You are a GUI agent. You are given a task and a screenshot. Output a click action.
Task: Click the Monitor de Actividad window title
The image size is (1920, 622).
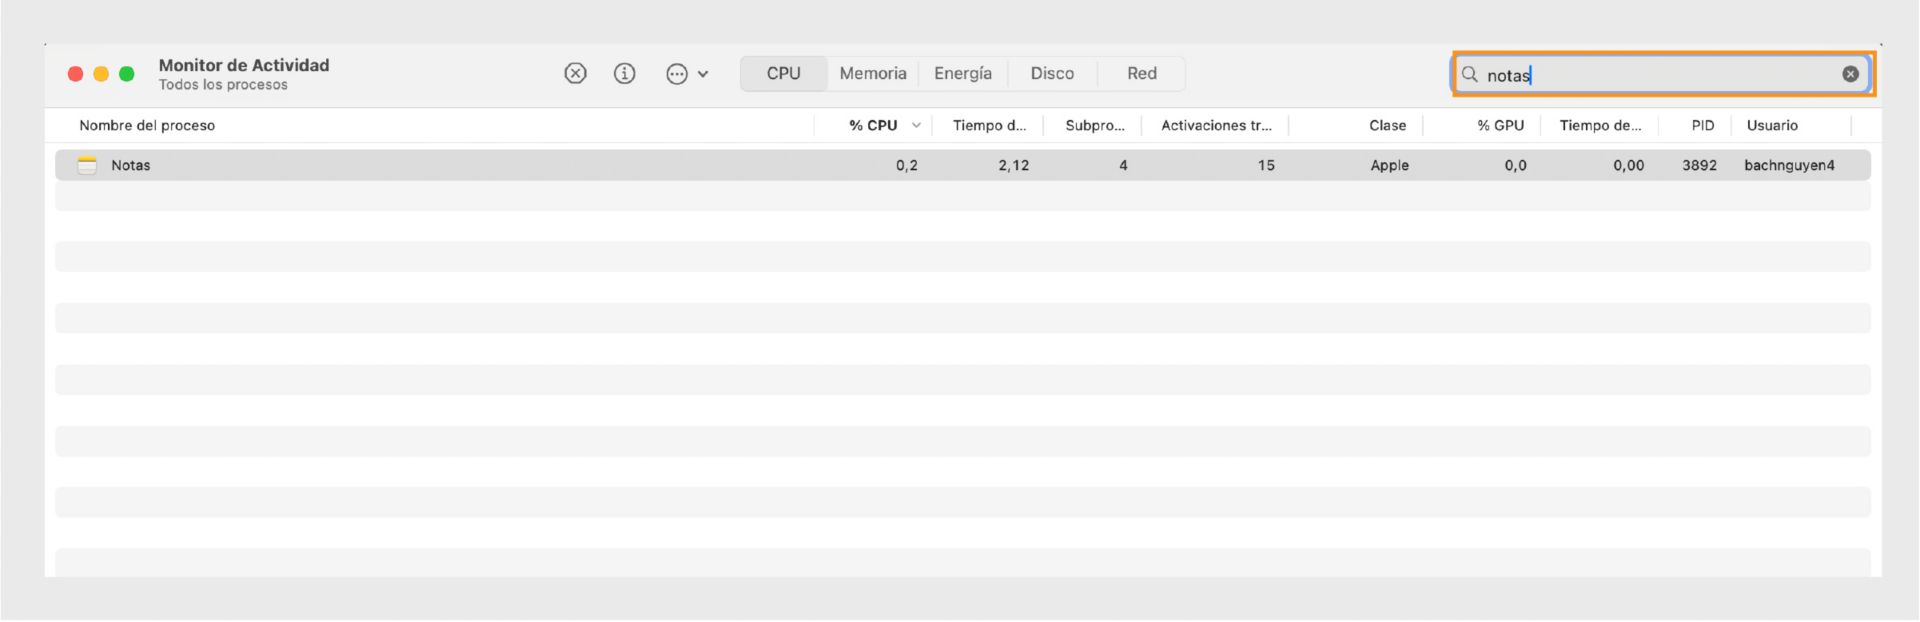click(244, 65)
